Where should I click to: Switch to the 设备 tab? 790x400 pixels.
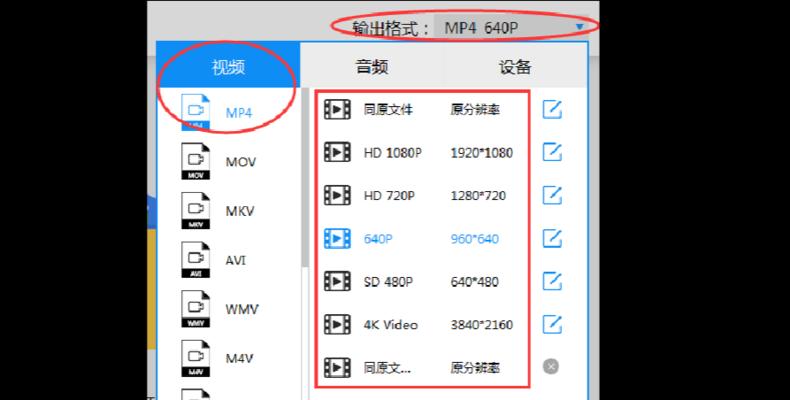(515, 66)
